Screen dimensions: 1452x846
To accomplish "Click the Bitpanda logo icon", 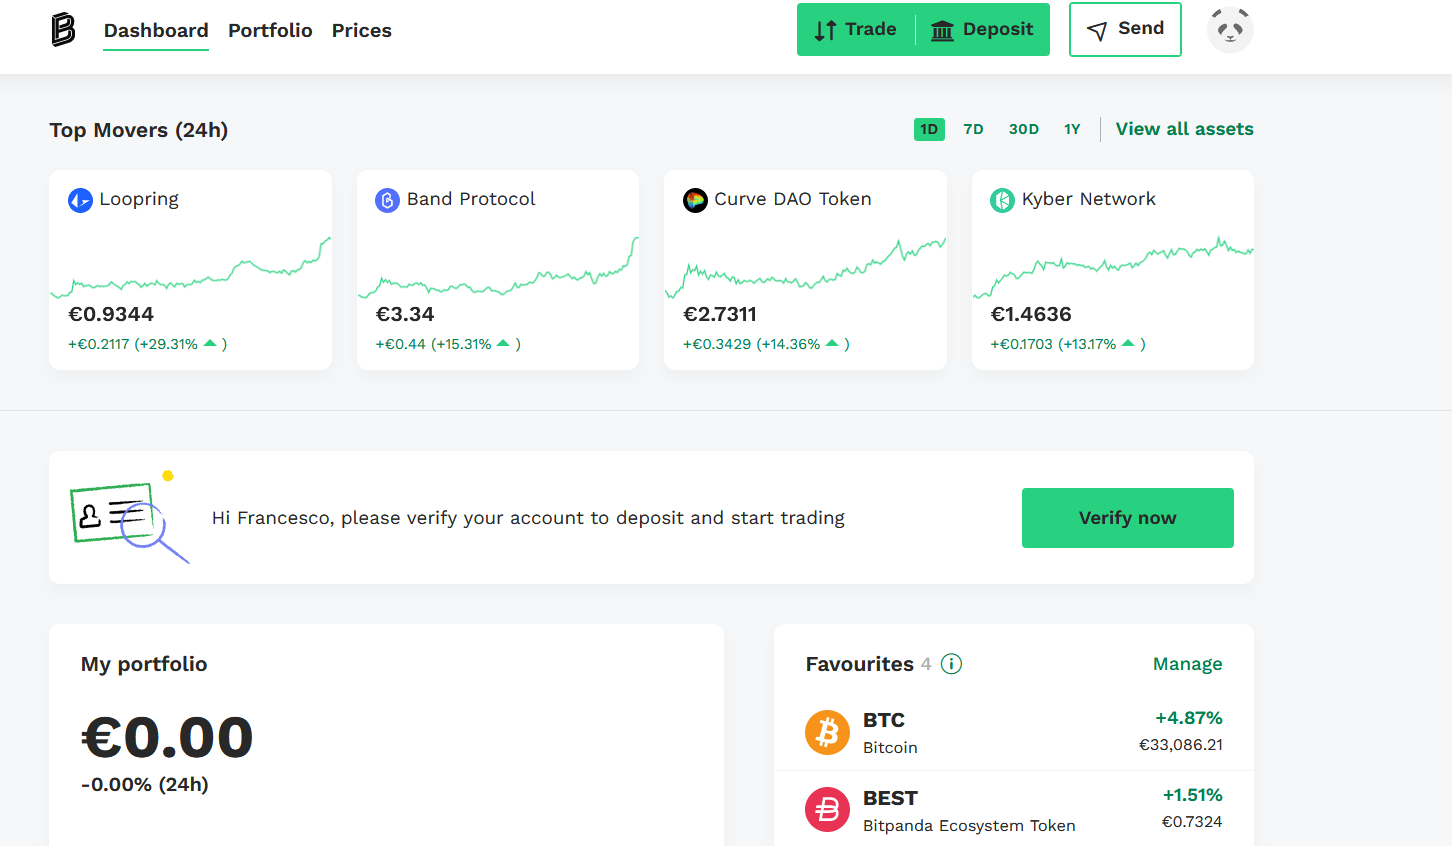I will tap(63, 30).
